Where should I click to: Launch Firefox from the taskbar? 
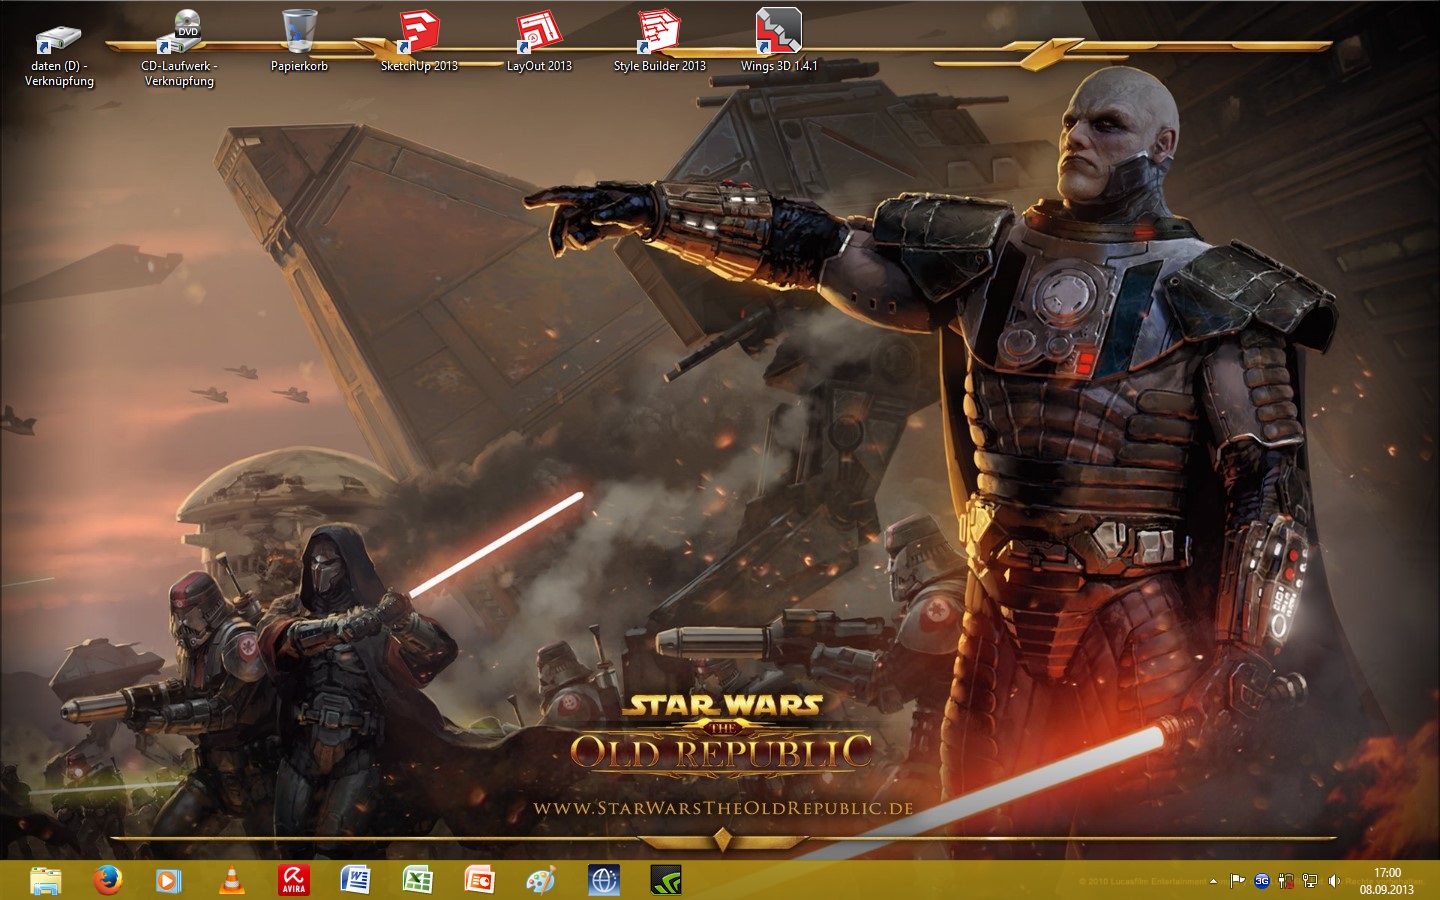point(108,880)
